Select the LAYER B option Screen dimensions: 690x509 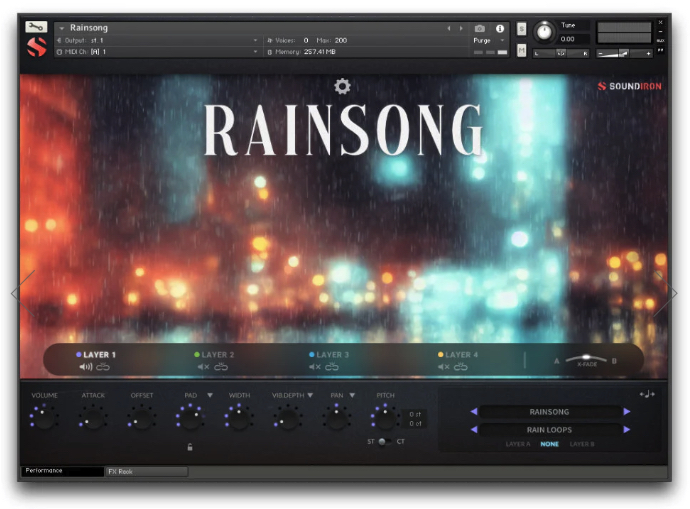click(x=582, y=444)
